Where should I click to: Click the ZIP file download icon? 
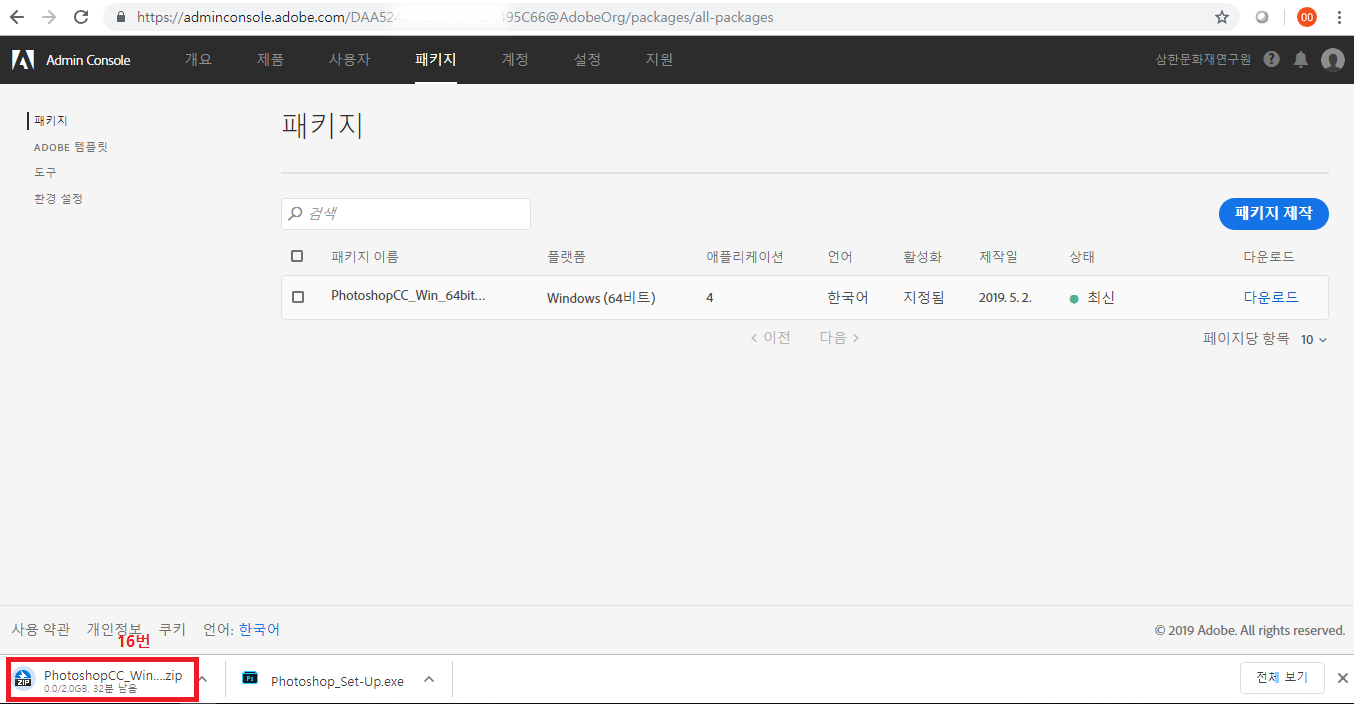pyautogui.click(x=25, y=680)
